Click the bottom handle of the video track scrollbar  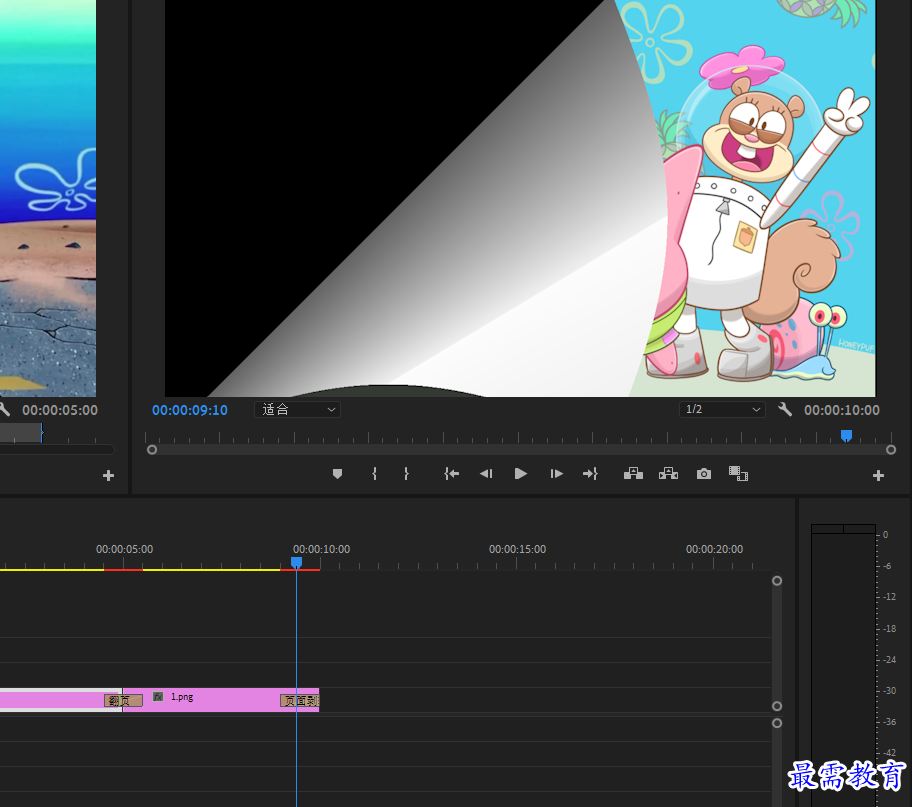pos(777,706)
